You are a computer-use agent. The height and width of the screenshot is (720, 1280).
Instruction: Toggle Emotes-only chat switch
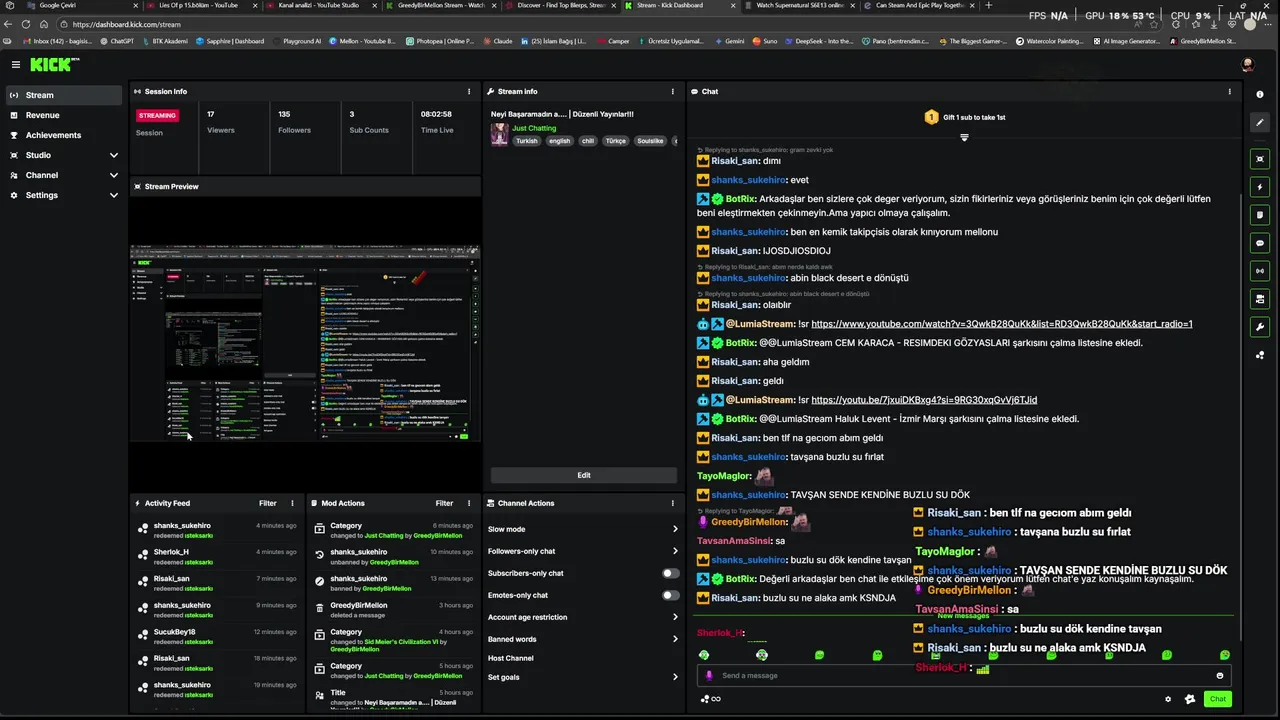[x=671, y=595]
